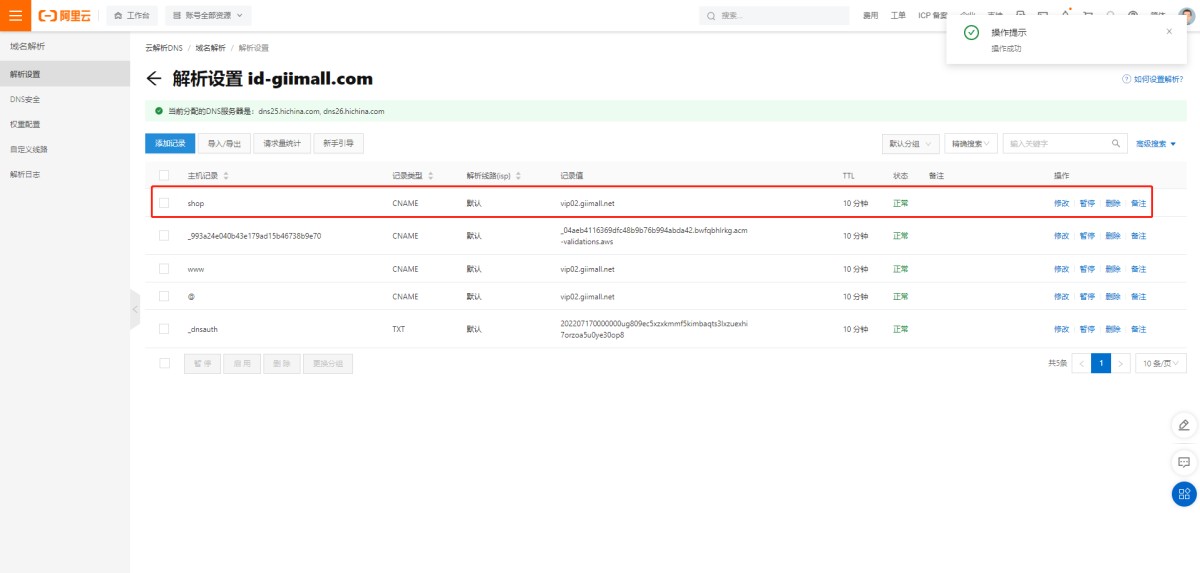Screen dimensions: 1200x573
Task: Check the checkbox for the shop record
Action: (164, 203)
